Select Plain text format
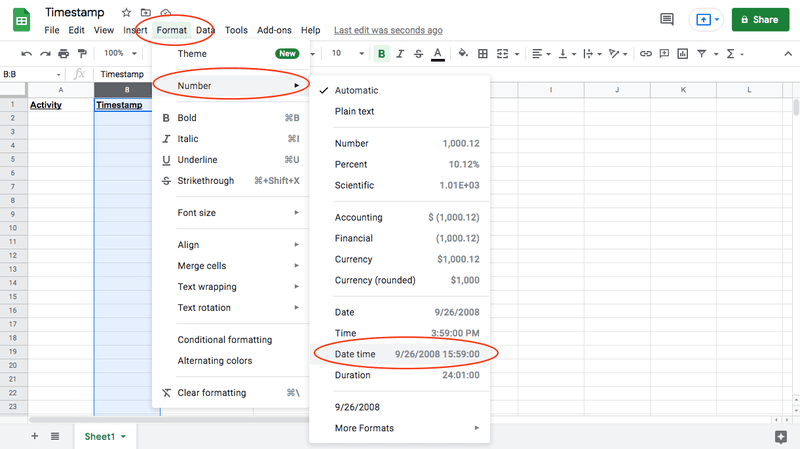800x449 pixels. 399,111
